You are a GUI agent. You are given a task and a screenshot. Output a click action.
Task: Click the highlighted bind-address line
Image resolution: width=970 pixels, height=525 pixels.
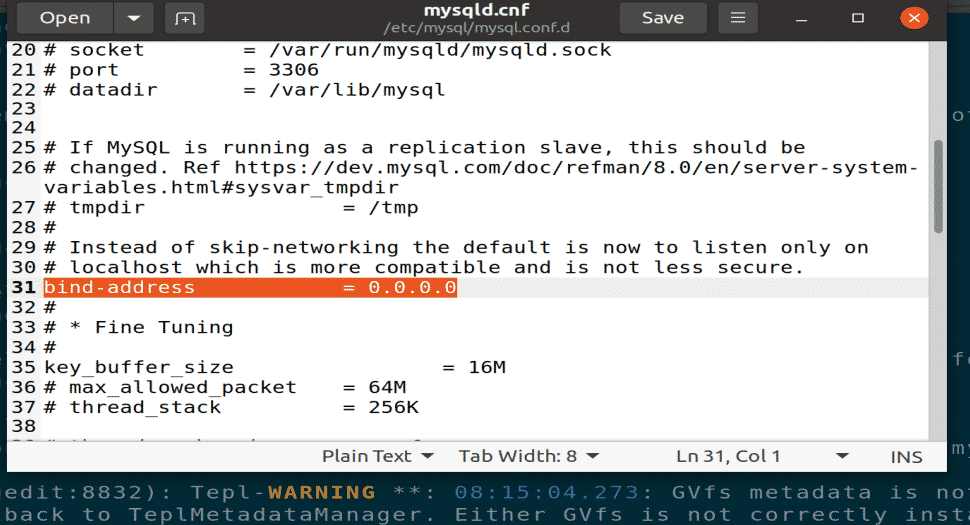coord(250,288)
